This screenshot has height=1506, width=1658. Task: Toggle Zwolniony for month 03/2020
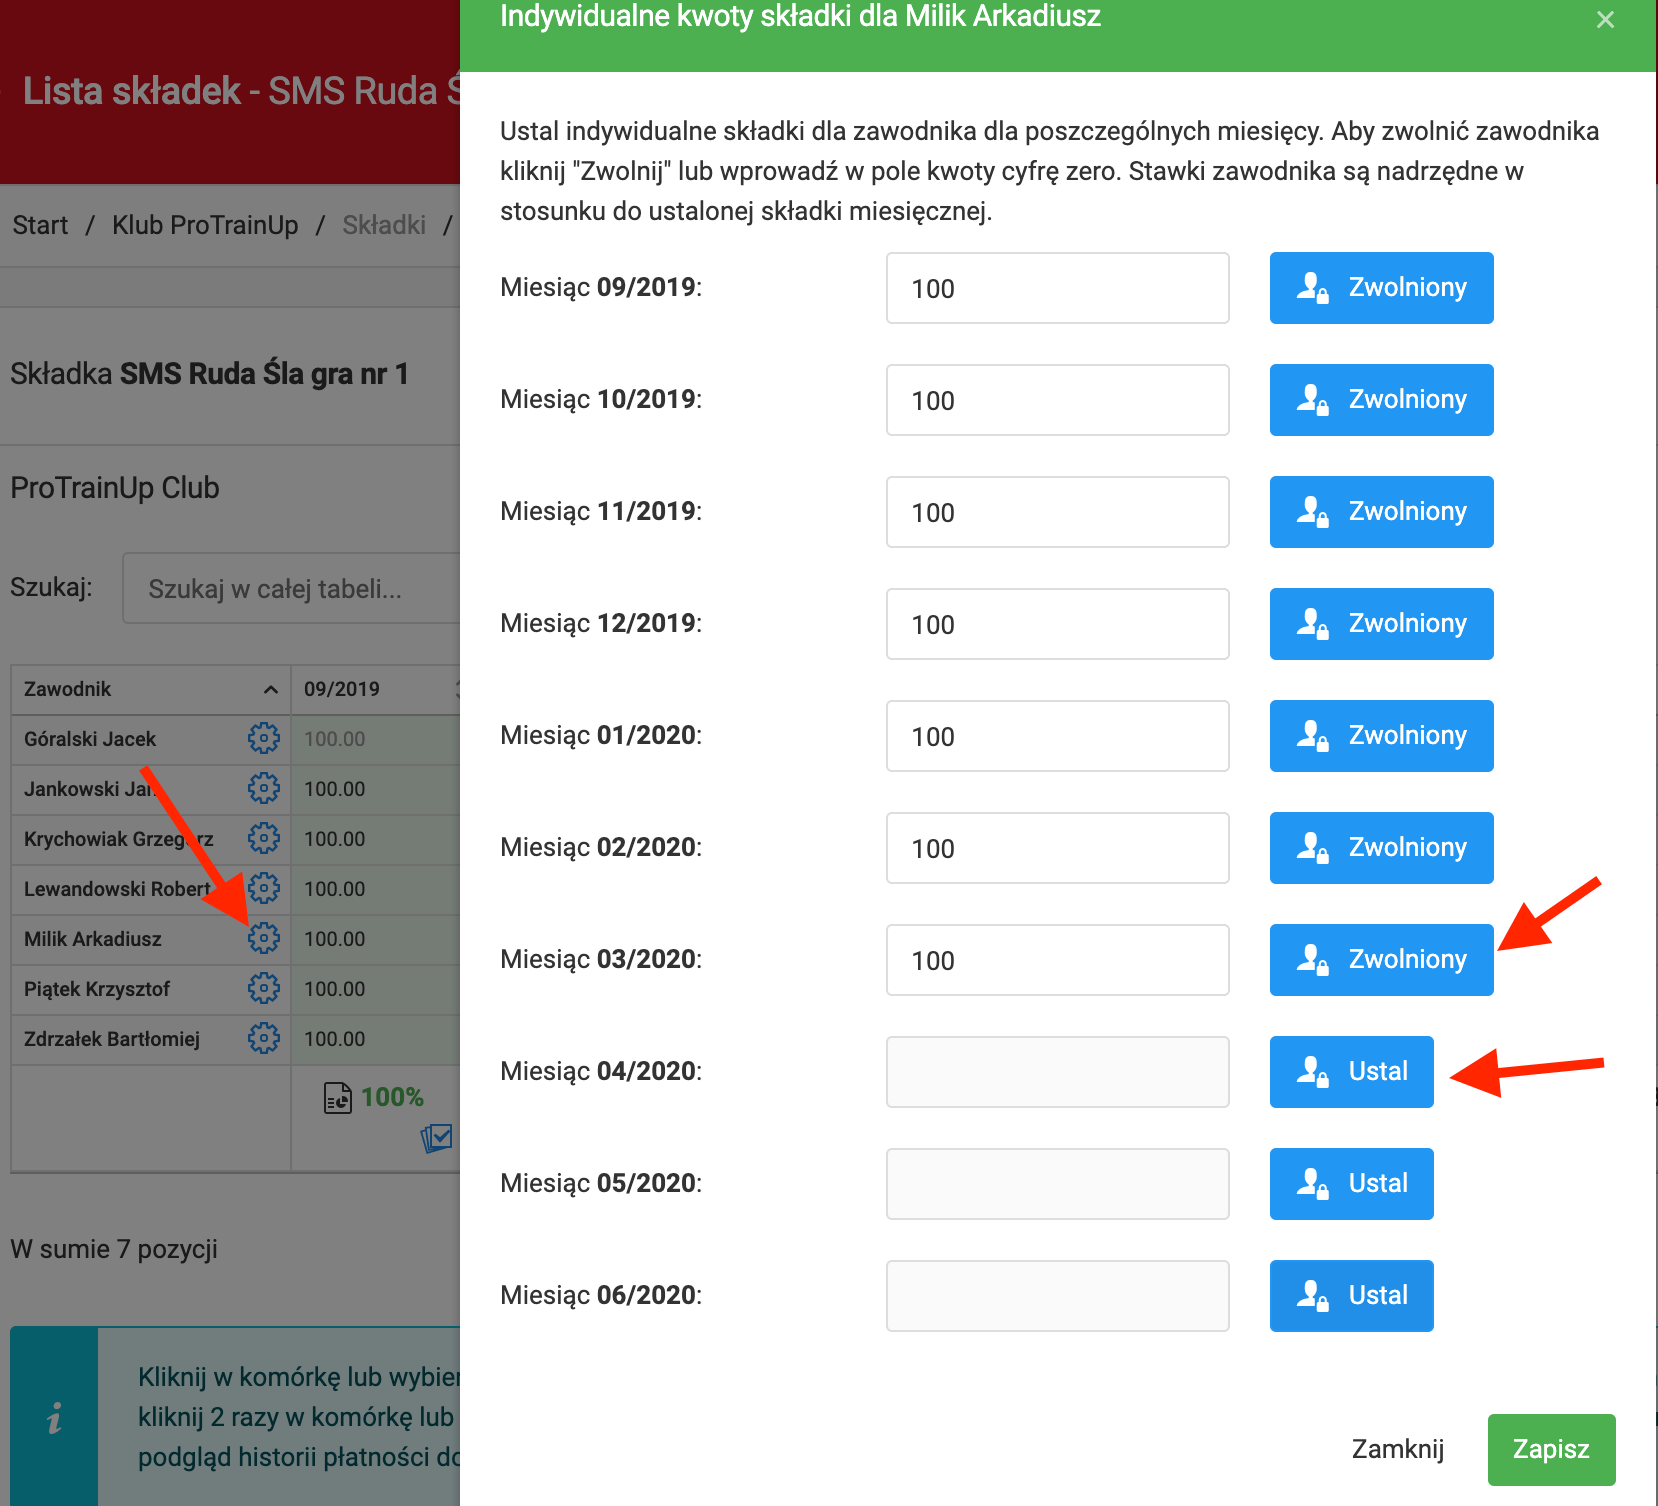pyautogui.click(x=1381, y=960)
